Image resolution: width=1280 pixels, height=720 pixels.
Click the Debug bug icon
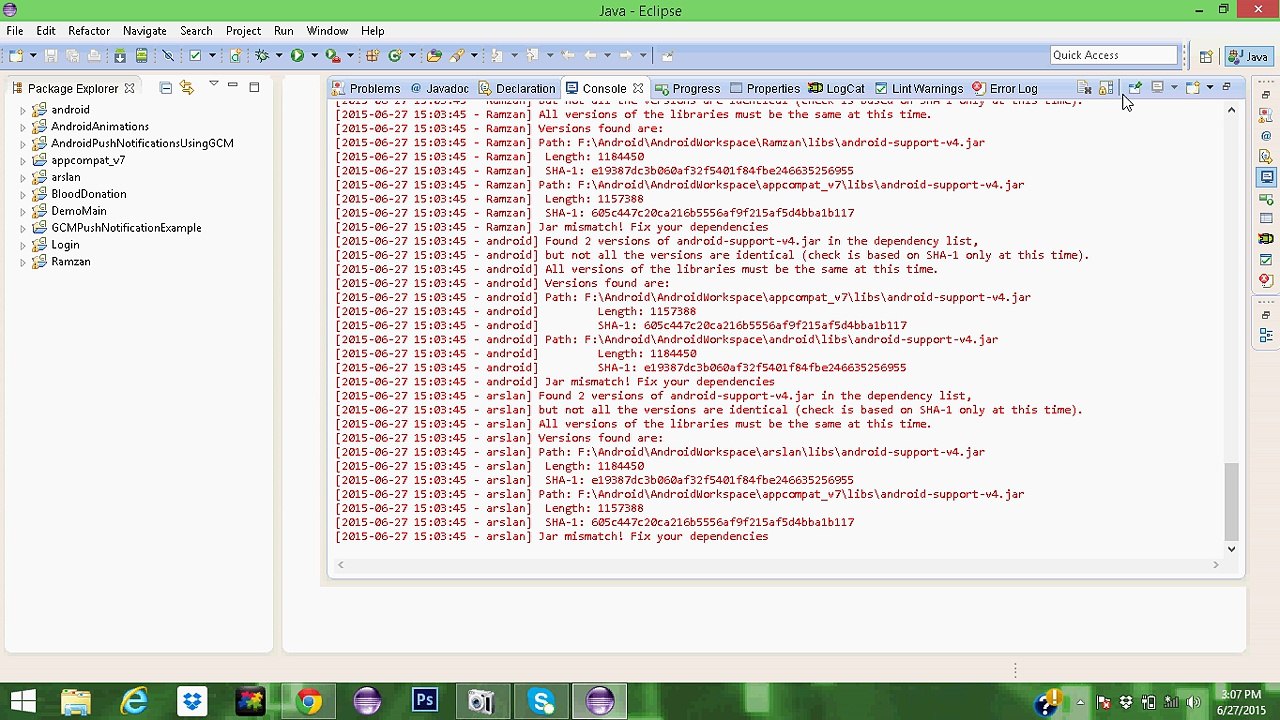(261, 55)
